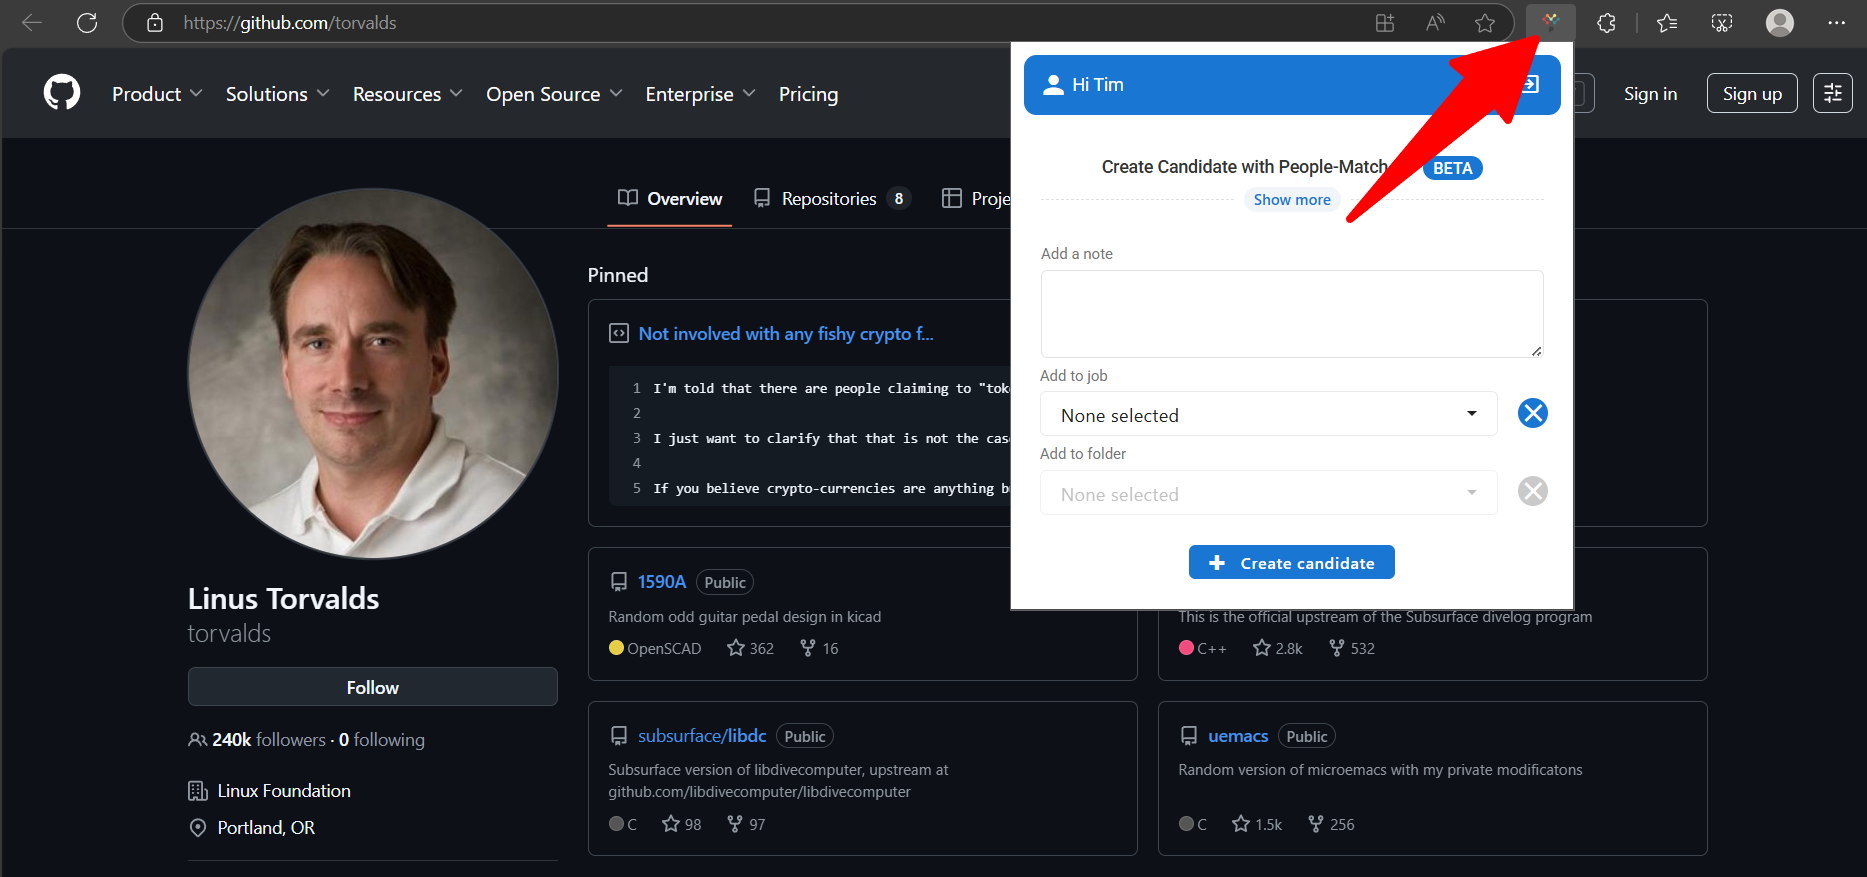Click in the Add a note text area

(1291, 314)
